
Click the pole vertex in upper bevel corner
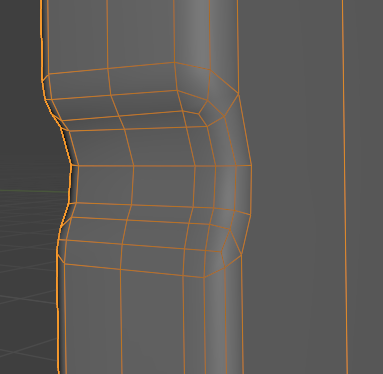(x=199, y=114)
